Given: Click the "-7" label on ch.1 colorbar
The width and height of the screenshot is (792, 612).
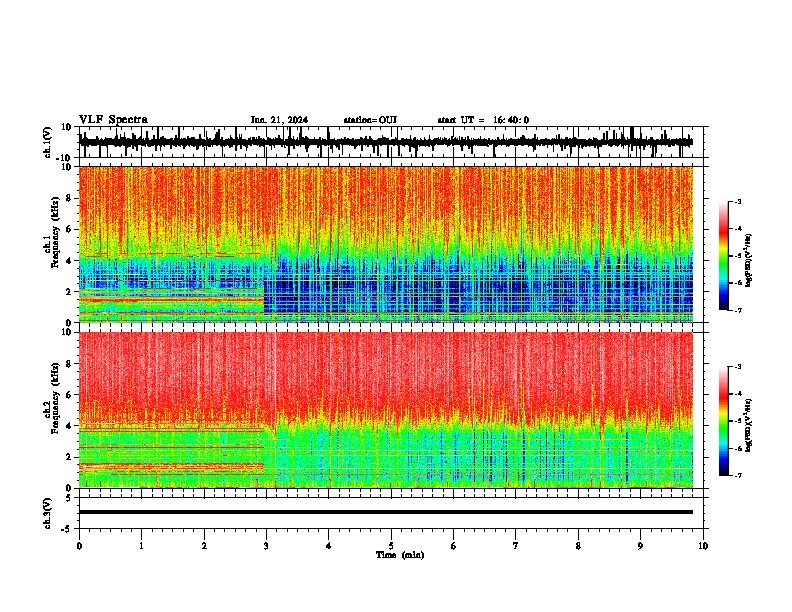Looking at the screenshot, I should pos(738,310).
